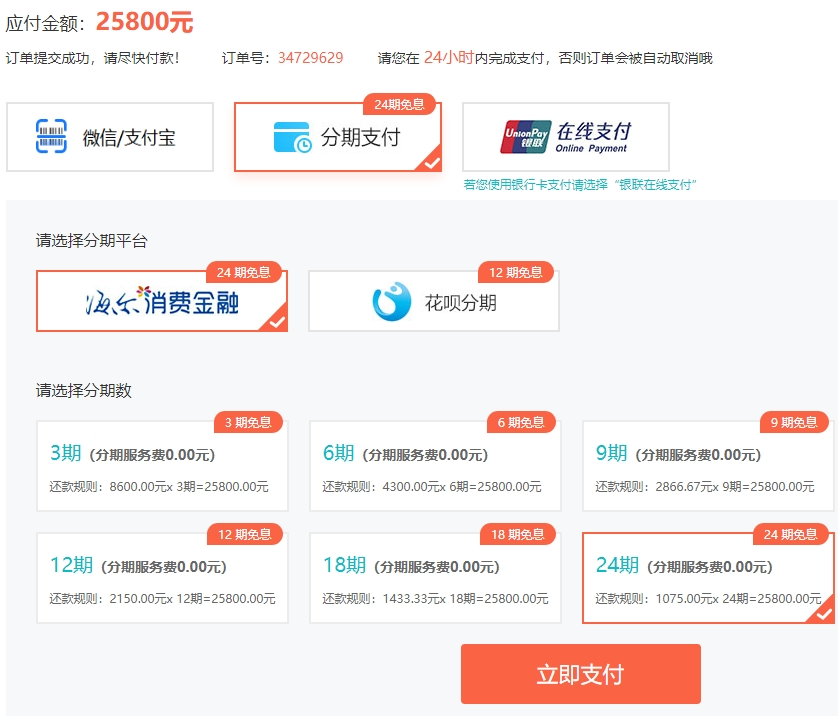This screenshot has height=716, width=838.
Task: Choose the 9期 installment plan
Action: [x=707, y=467]
